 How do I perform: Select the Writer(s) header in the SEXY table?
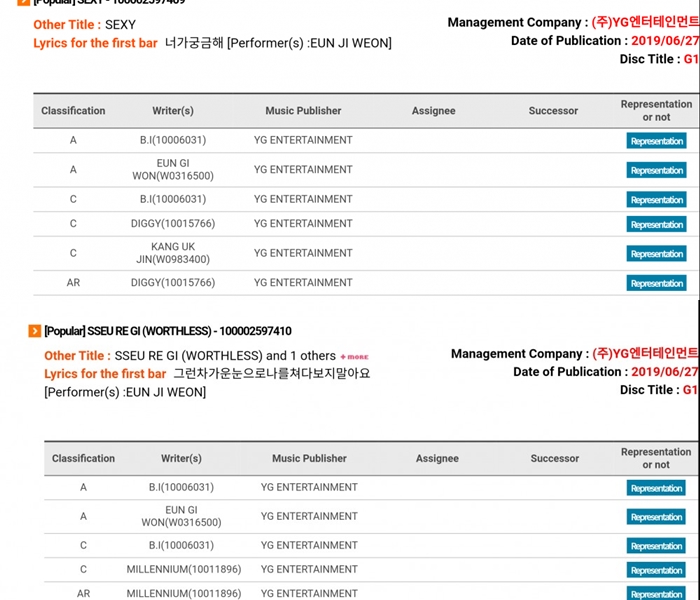[x=173, y=111]
